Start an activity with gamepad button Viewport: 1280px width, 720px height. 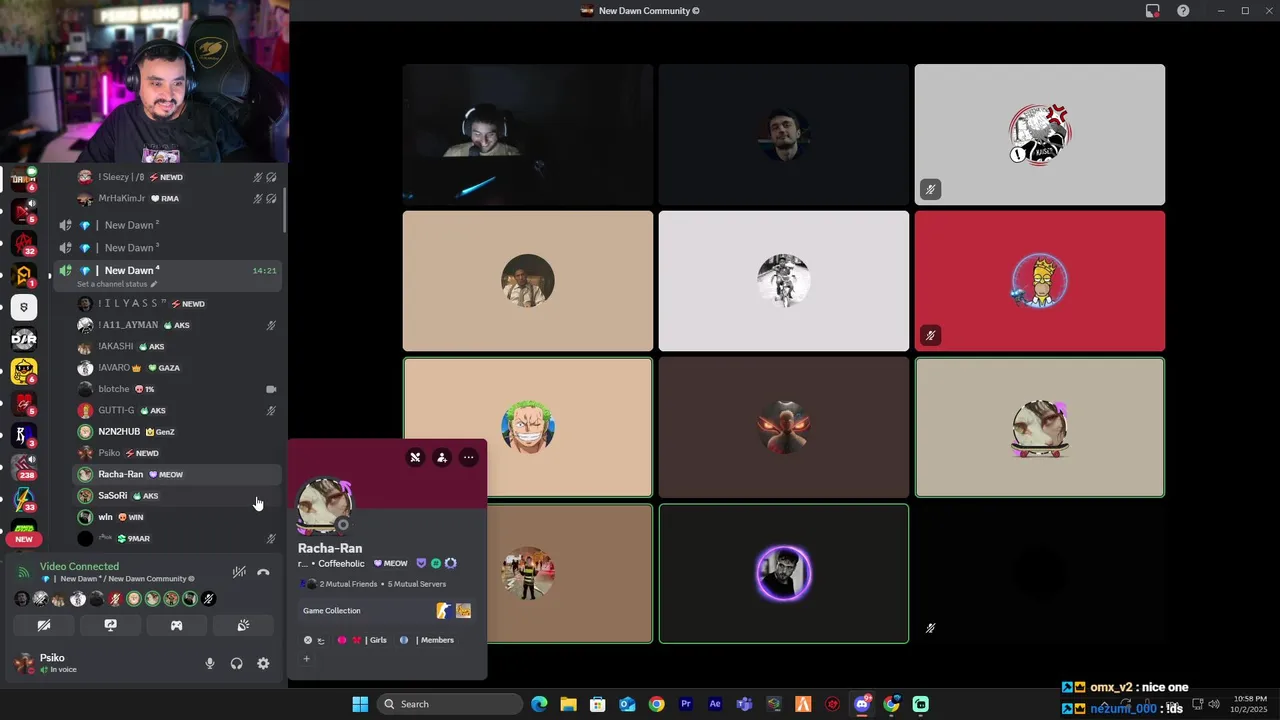coord(176,625)
